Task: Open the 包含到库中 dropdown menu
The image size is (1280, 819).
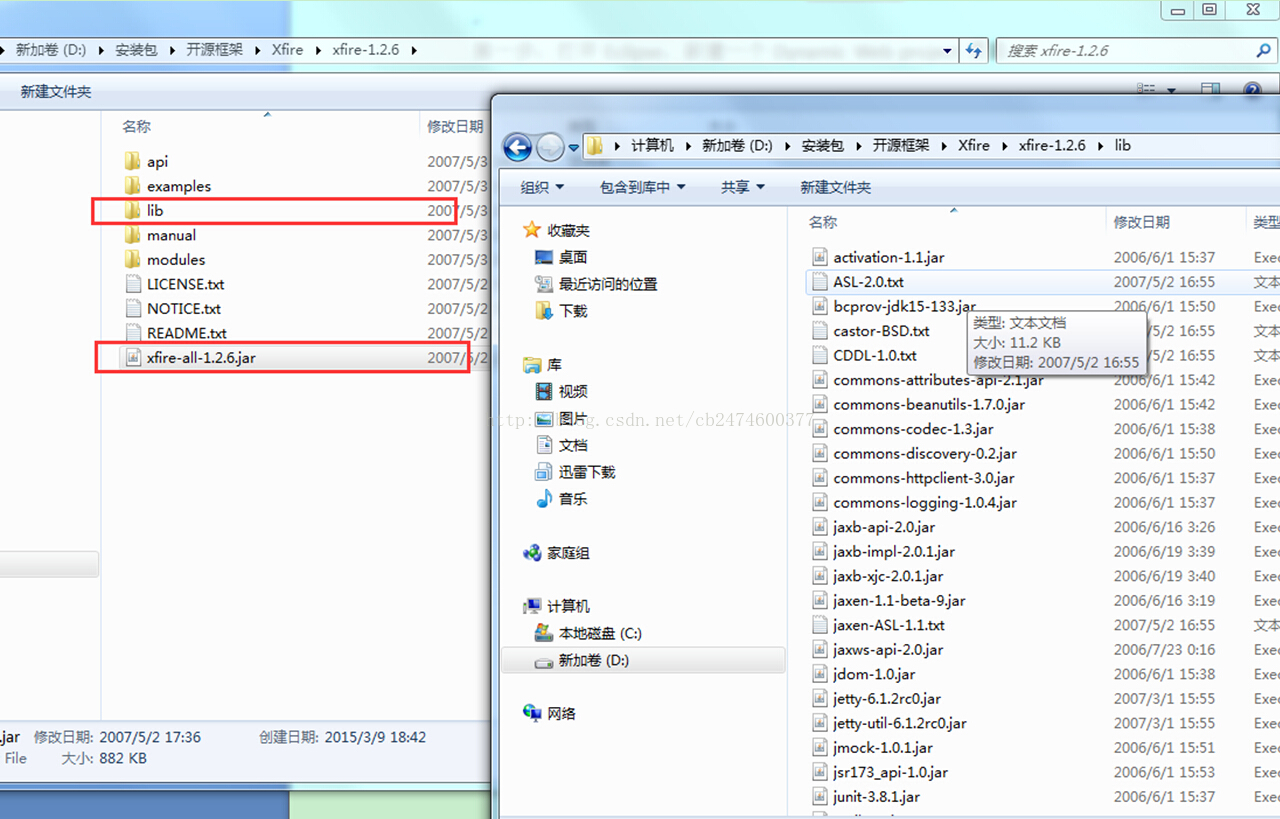Action: coord(643,187)
